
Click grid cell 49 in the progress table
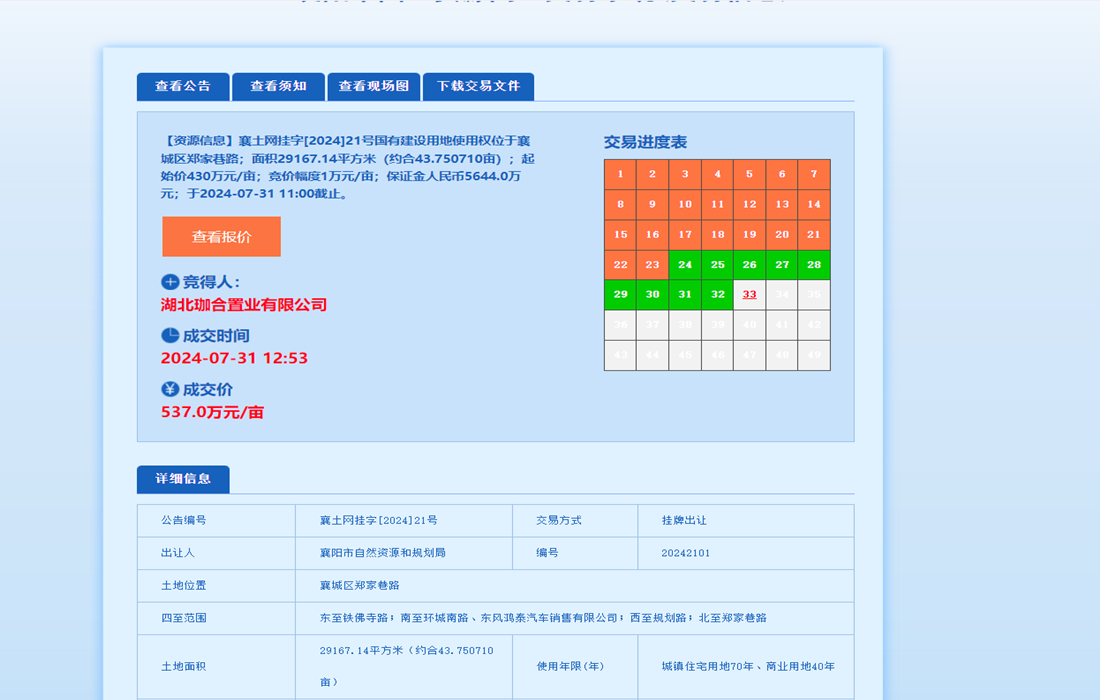(x=814, y=354)
